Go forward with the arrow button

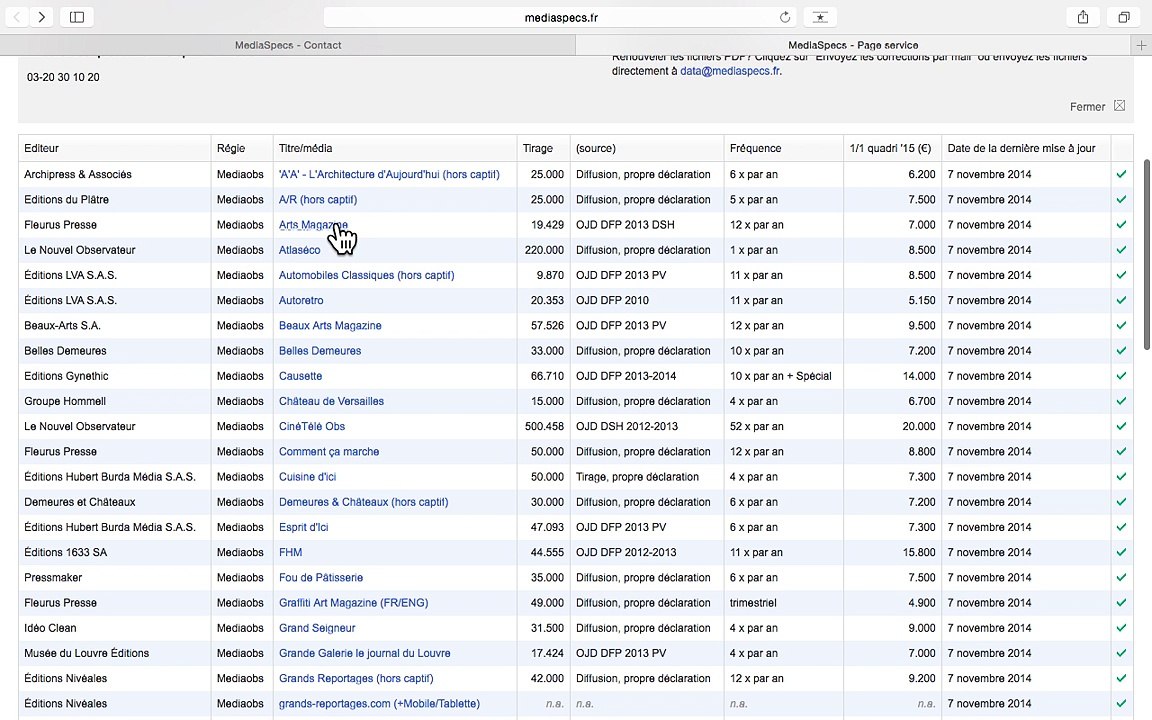click(x=42, y=17)
